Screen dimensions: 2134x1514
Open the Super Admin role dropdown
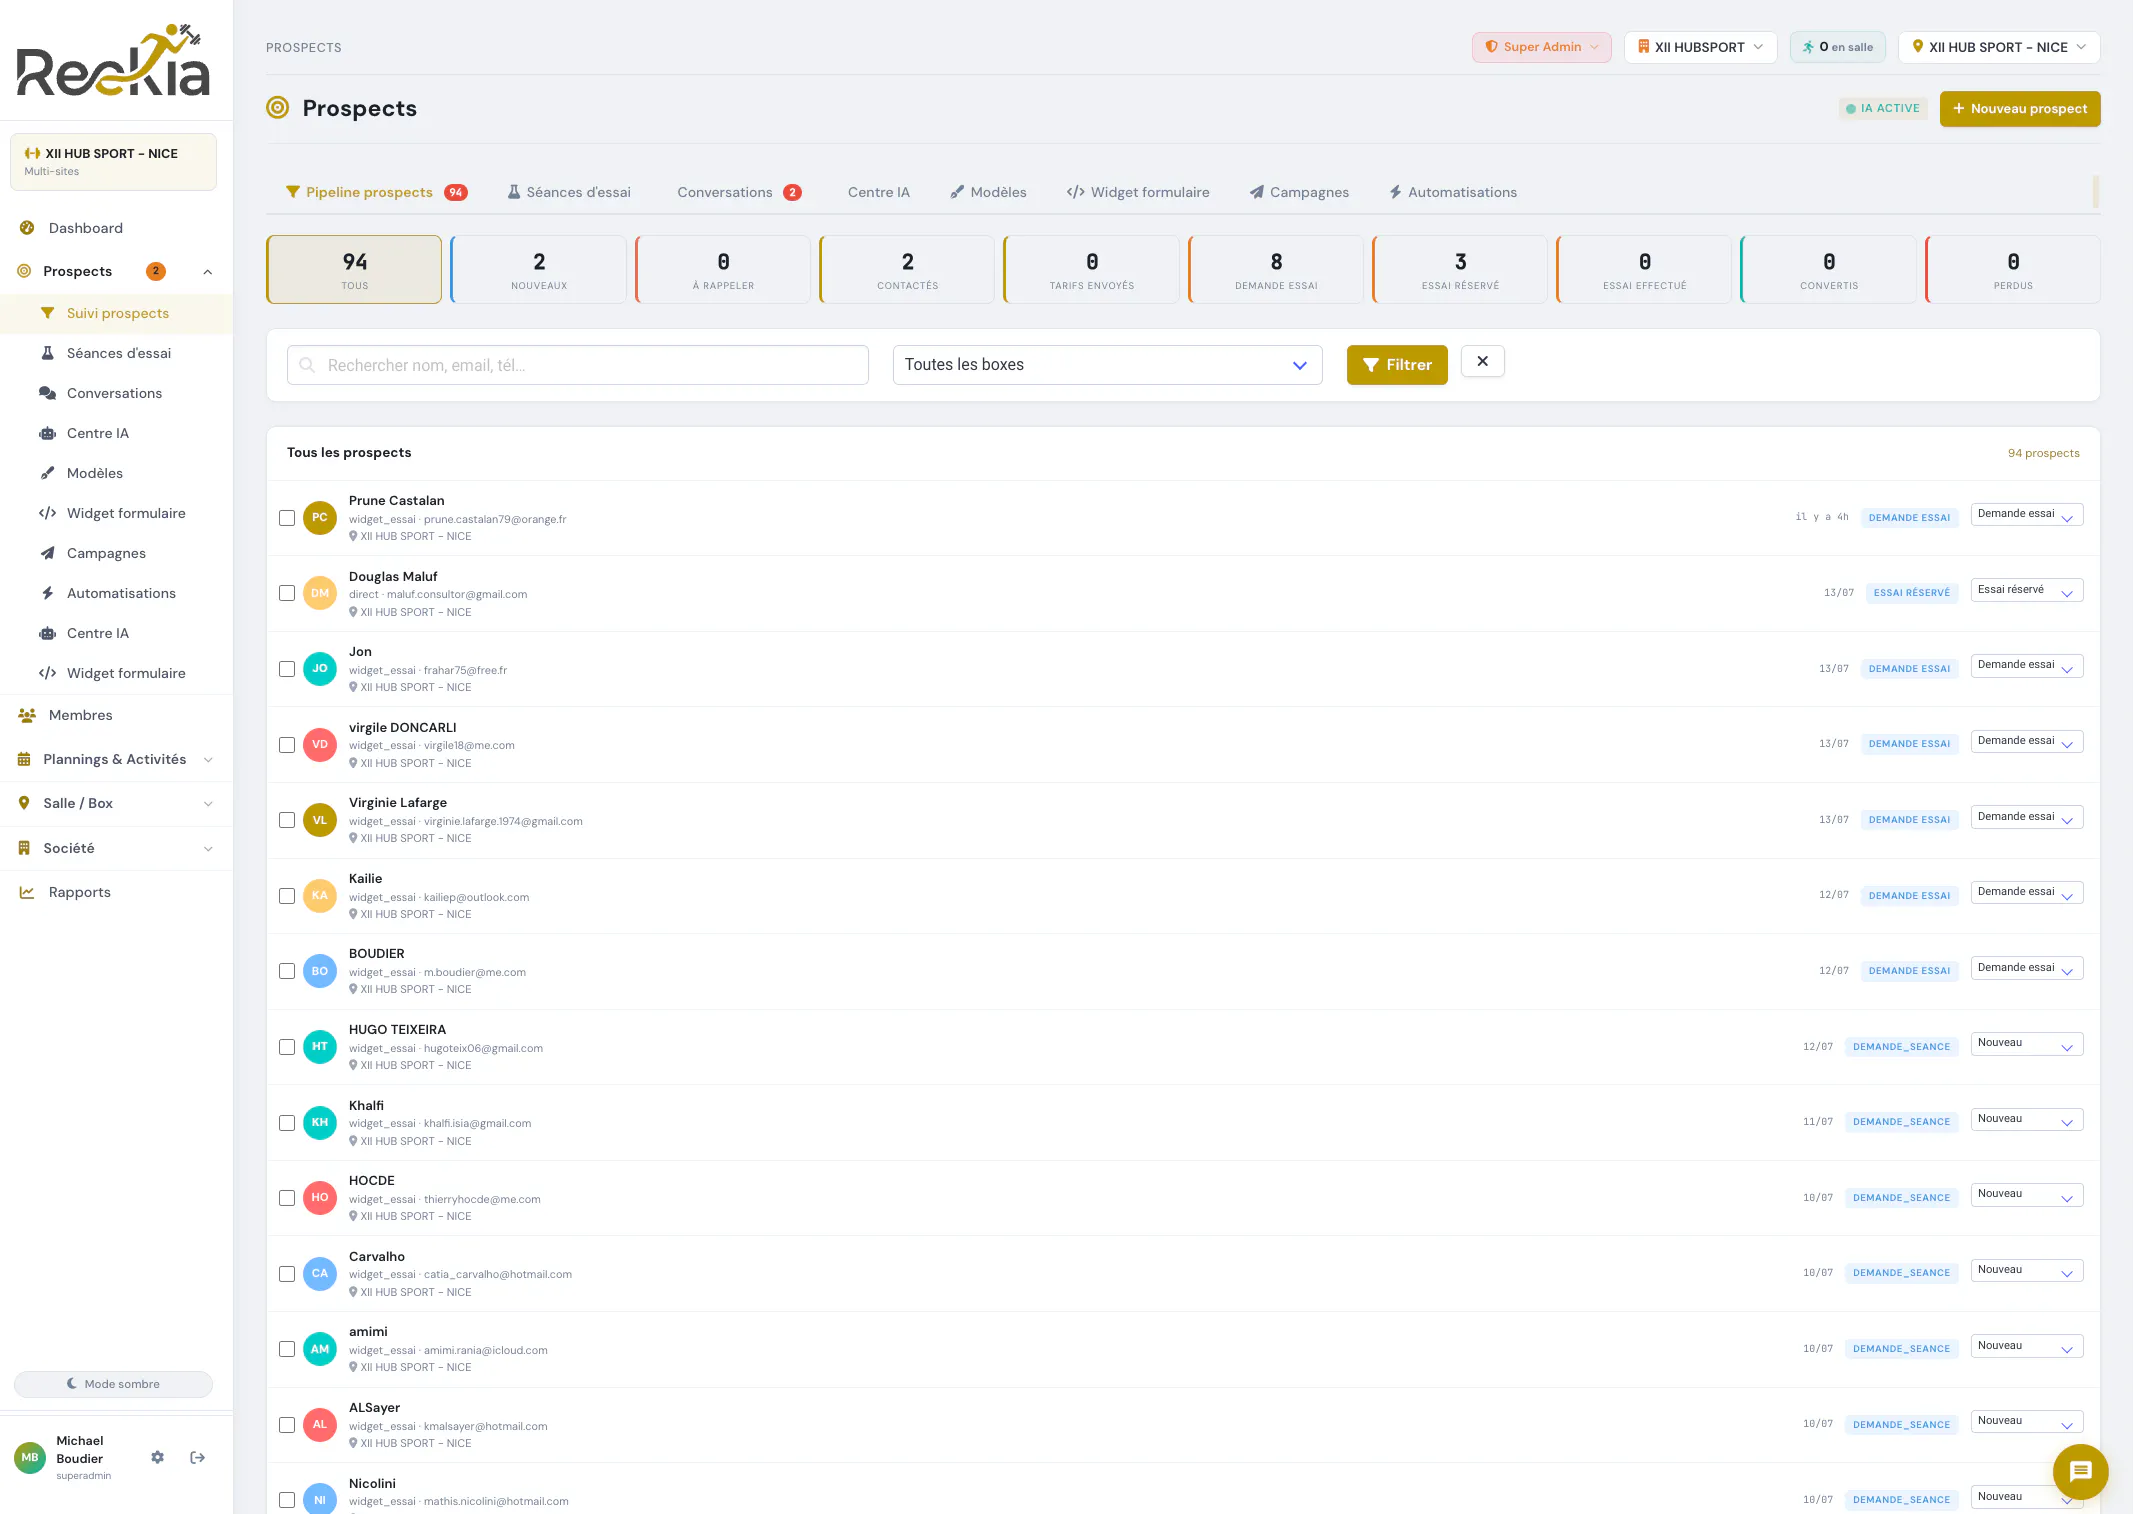pos(1541,47)
